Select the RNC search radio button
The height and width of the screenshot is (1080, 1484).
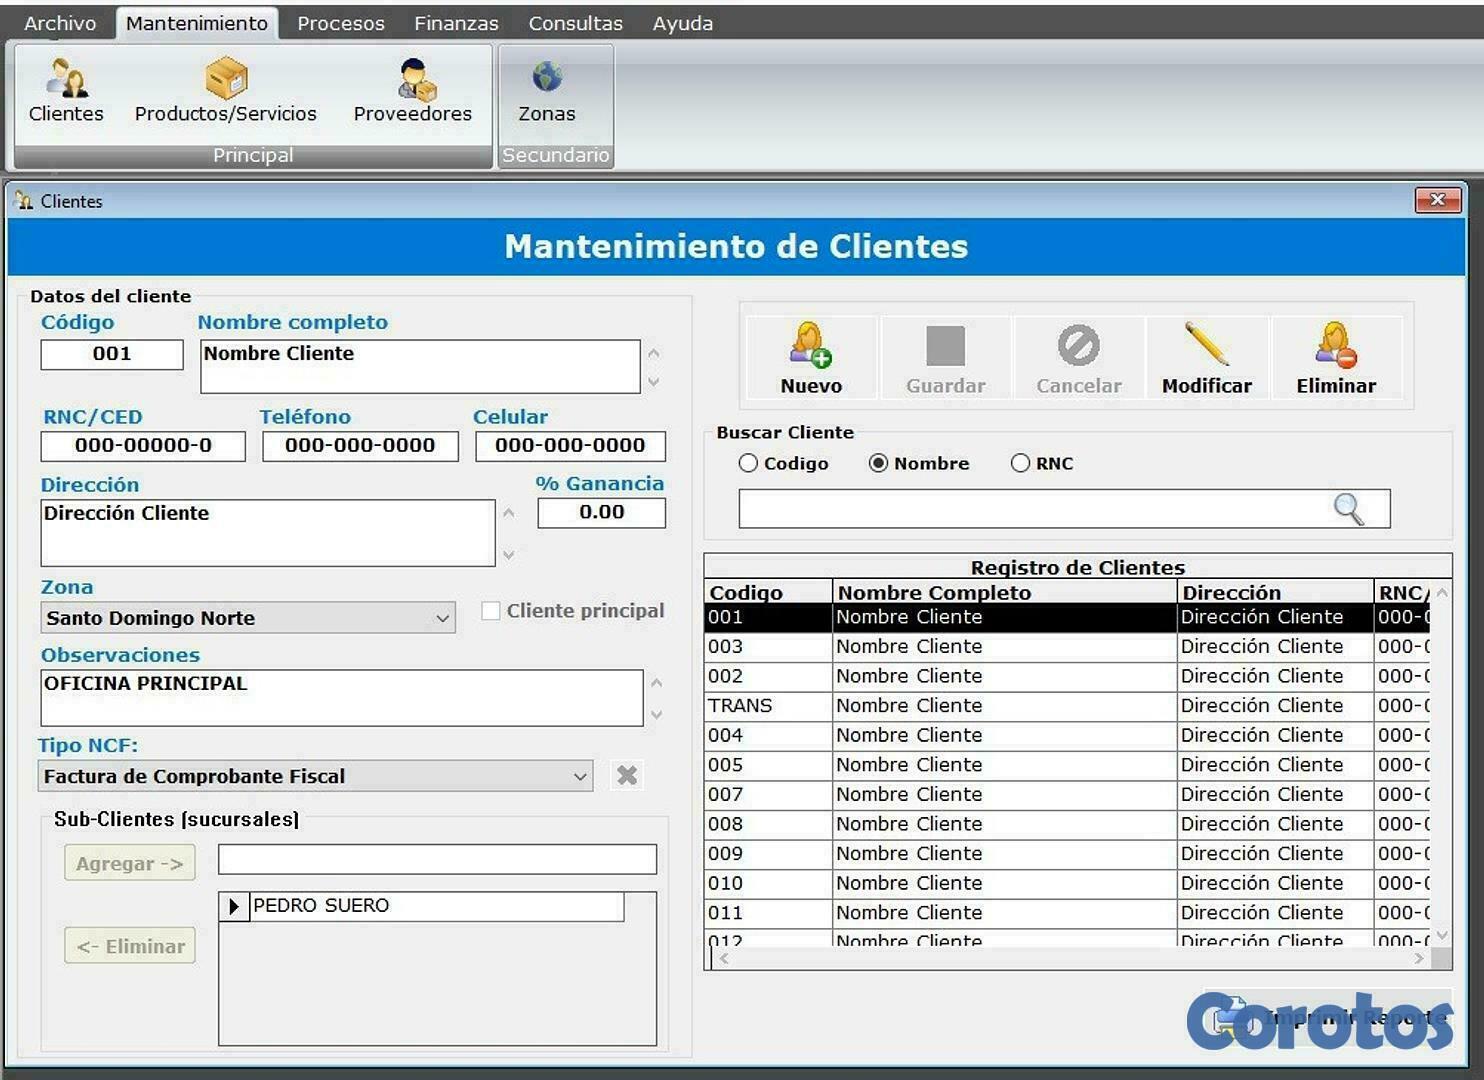pyautogui.click(x=1020, y=463)
